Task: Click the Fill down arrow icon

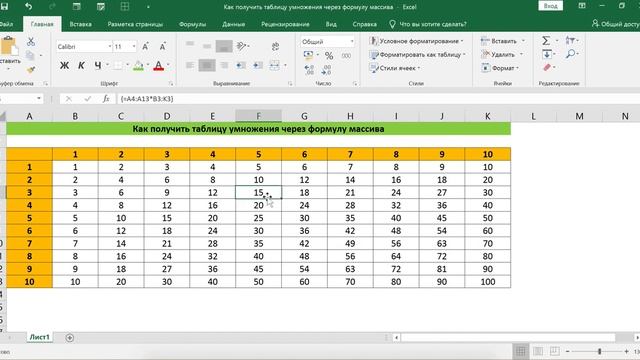Action: [547, 54]
